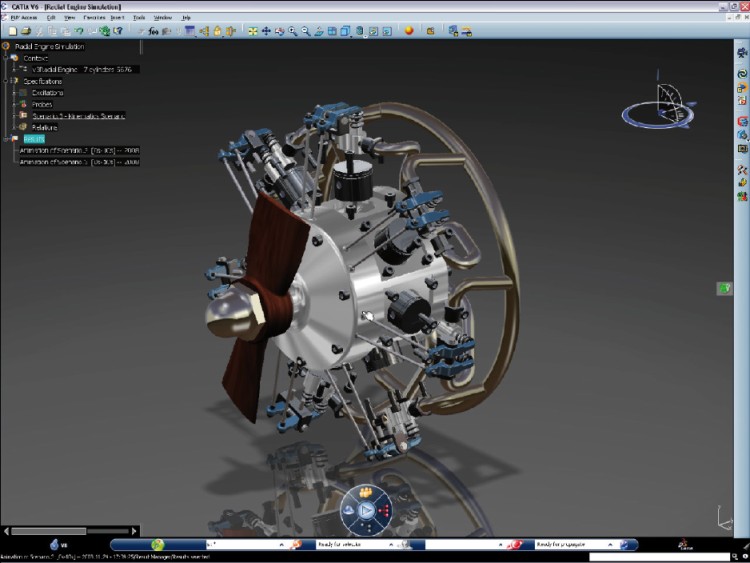Click the Fit All In icon
Viewport: 750px width, 563px height.
(x=253, y=31)
